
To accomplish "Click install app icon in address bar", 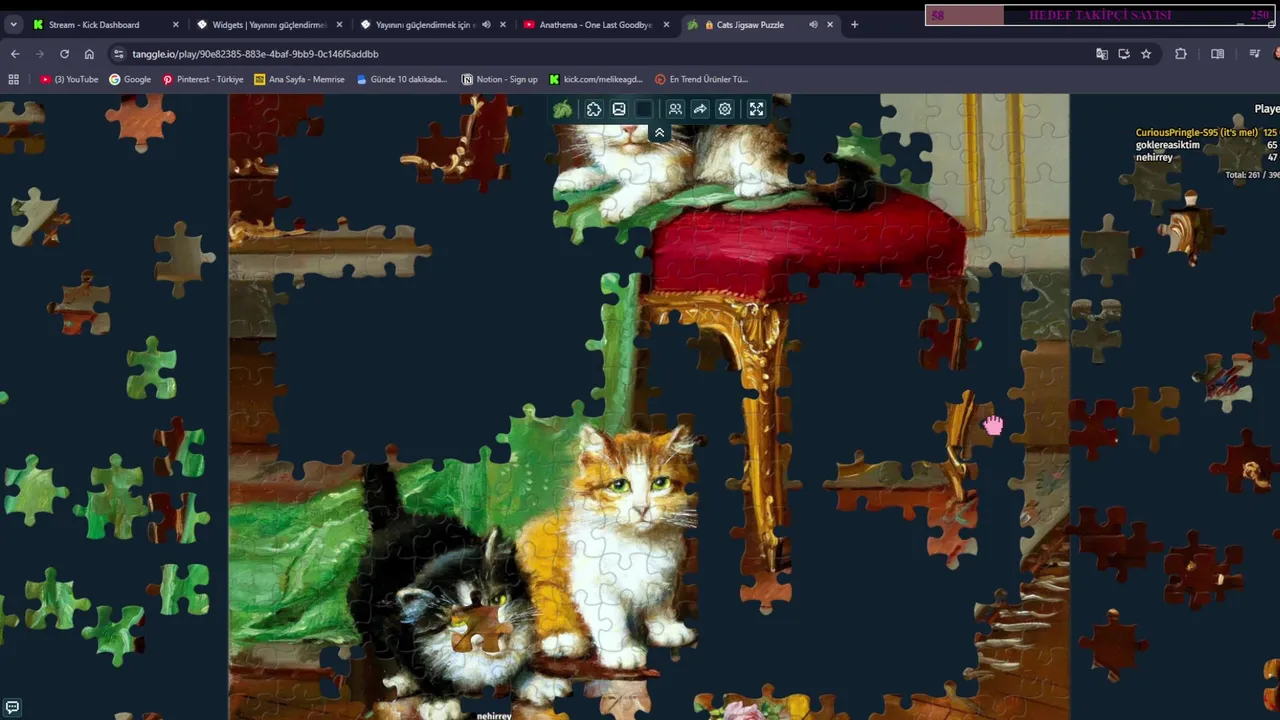I will click(x=1124, y=54).
